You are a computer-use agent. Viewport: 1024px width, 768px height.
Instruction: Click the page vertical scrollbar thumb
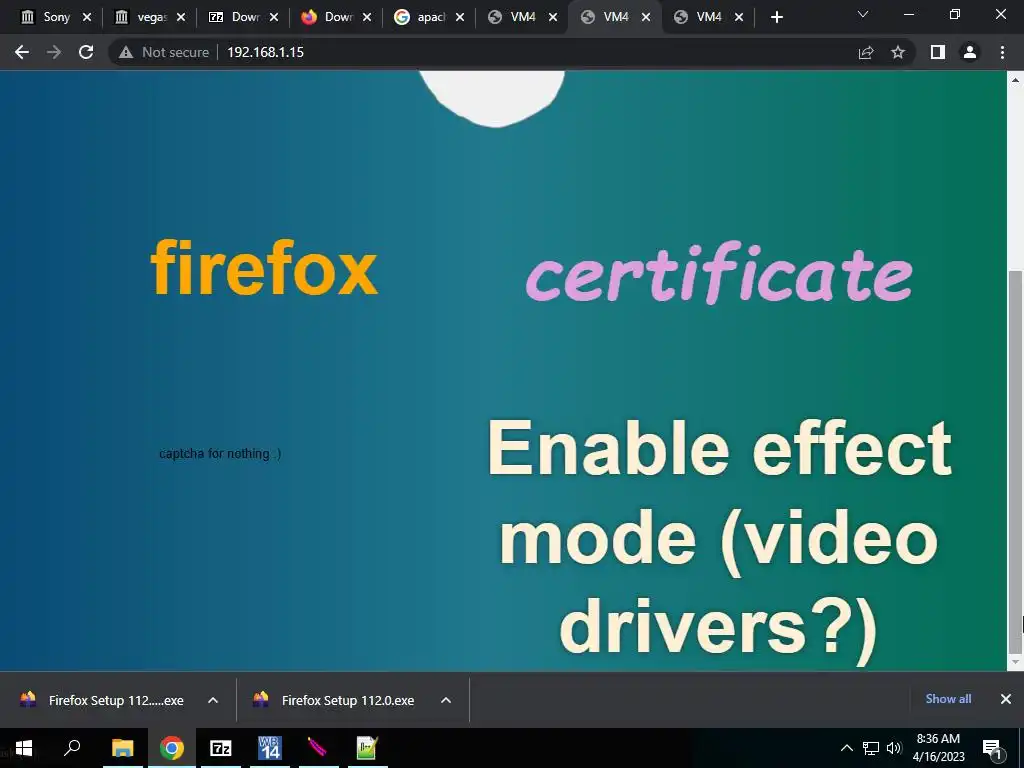[x=1015, y=461]
